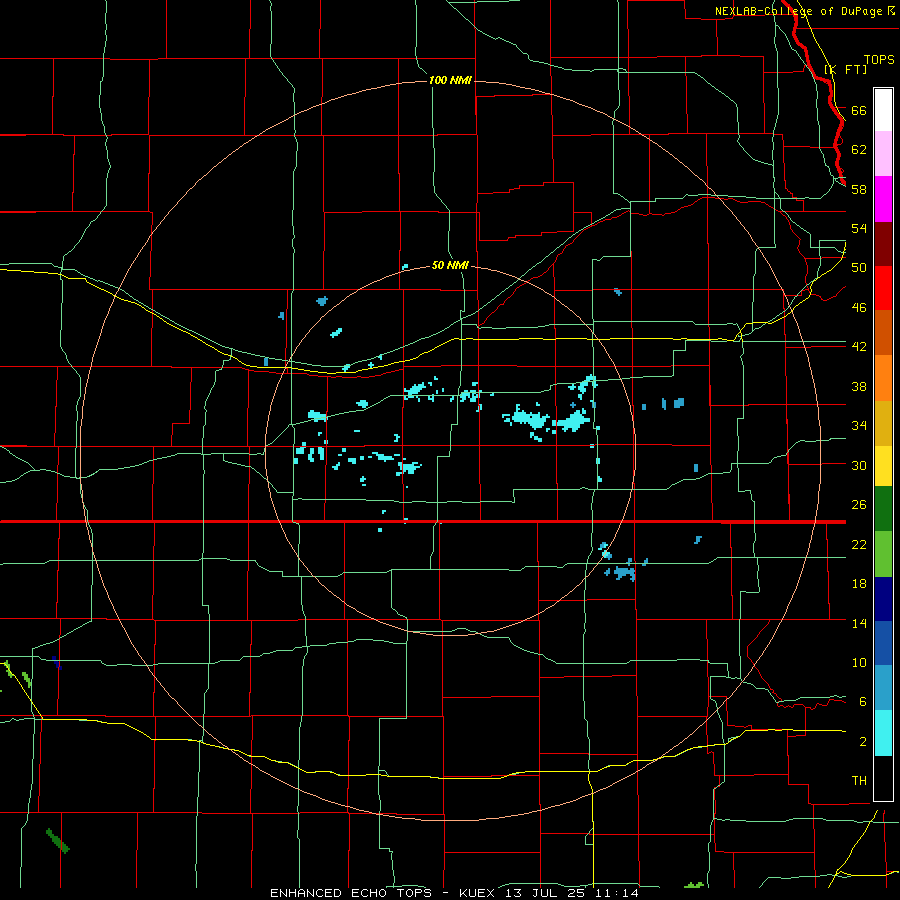This screenshot has width=900, height=900.
Task: Click the "14" legend value
Action: [859, 623]
